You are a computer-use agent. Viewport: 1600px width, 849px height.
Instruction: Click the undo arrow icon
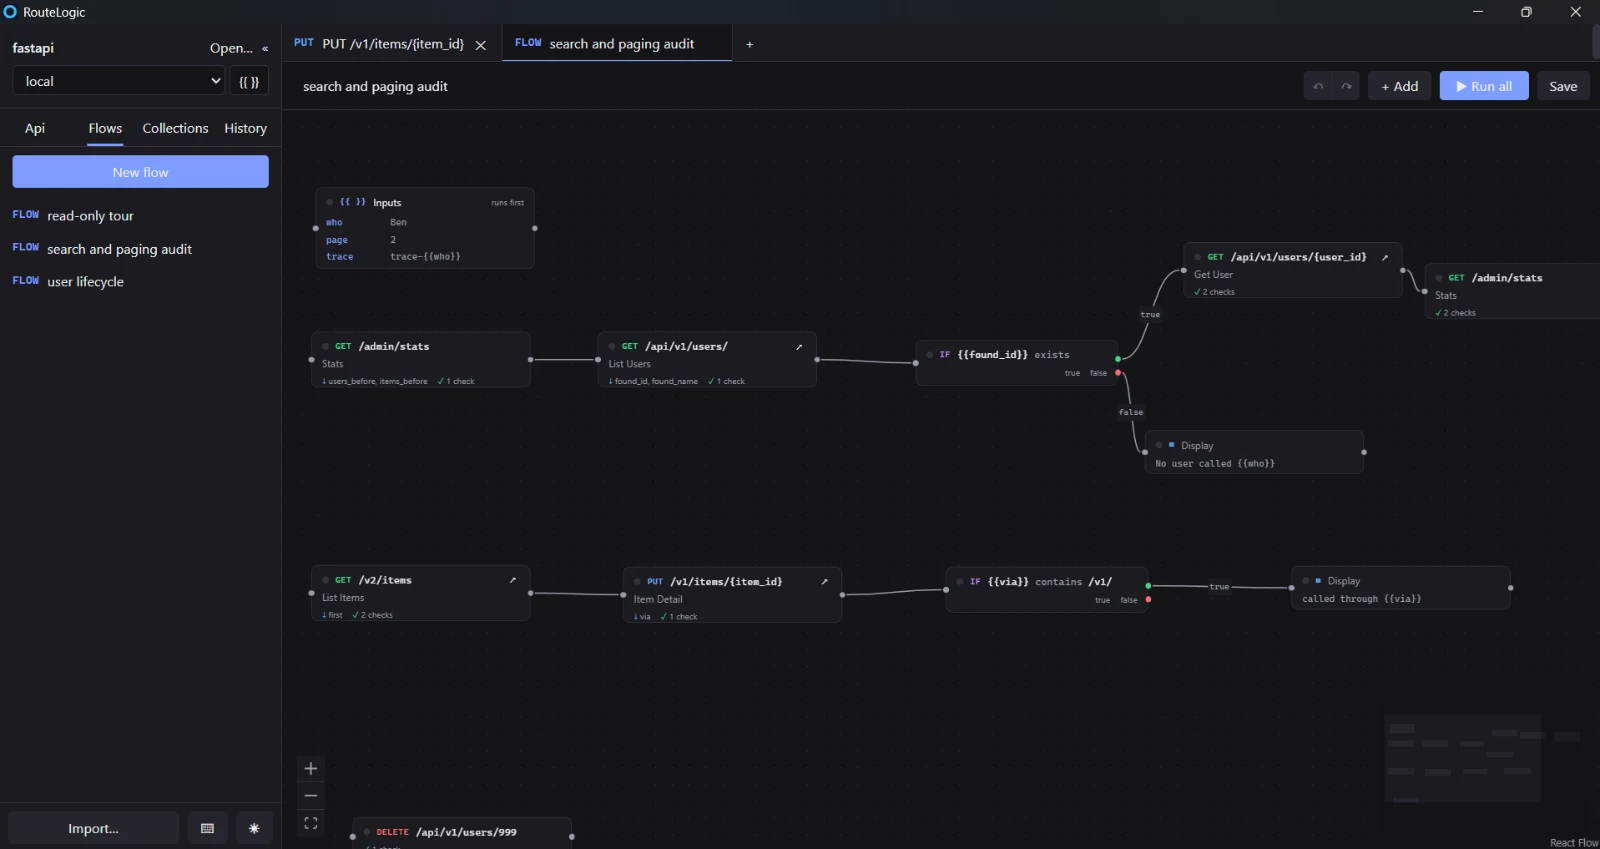[x=1318, y=86]
